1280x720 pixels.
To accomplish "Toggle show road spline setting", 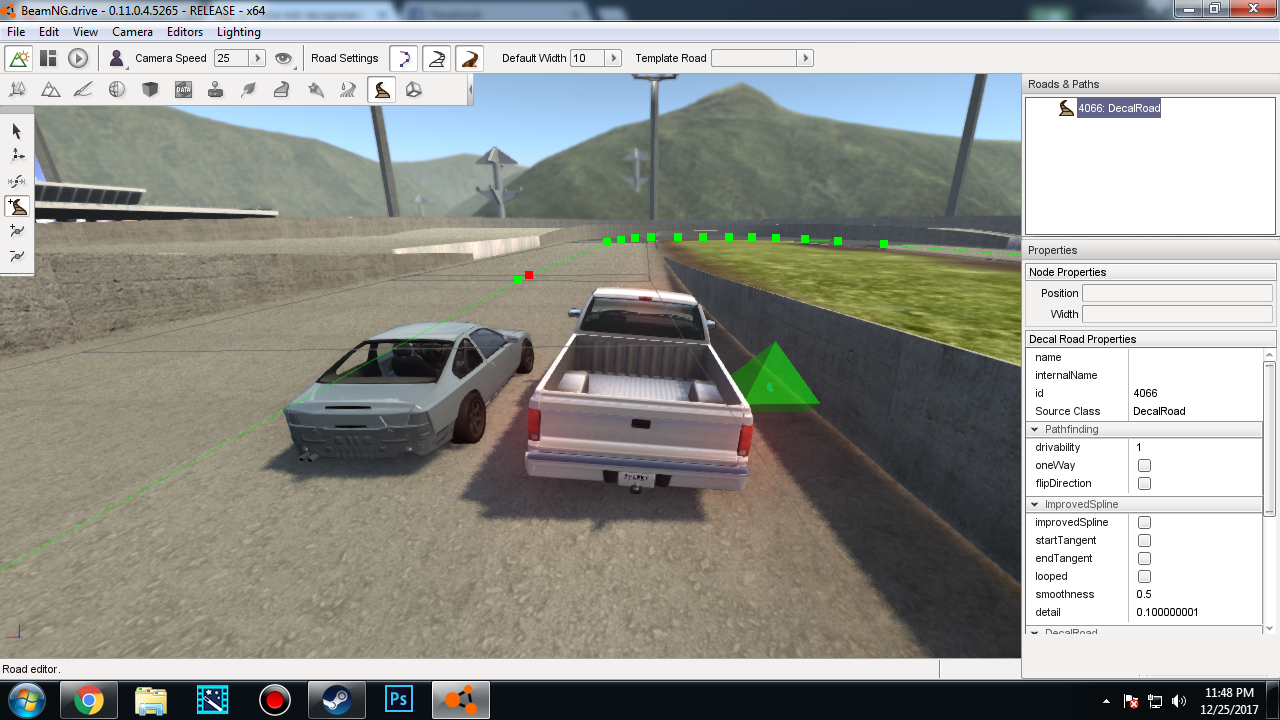I will 402,58.
